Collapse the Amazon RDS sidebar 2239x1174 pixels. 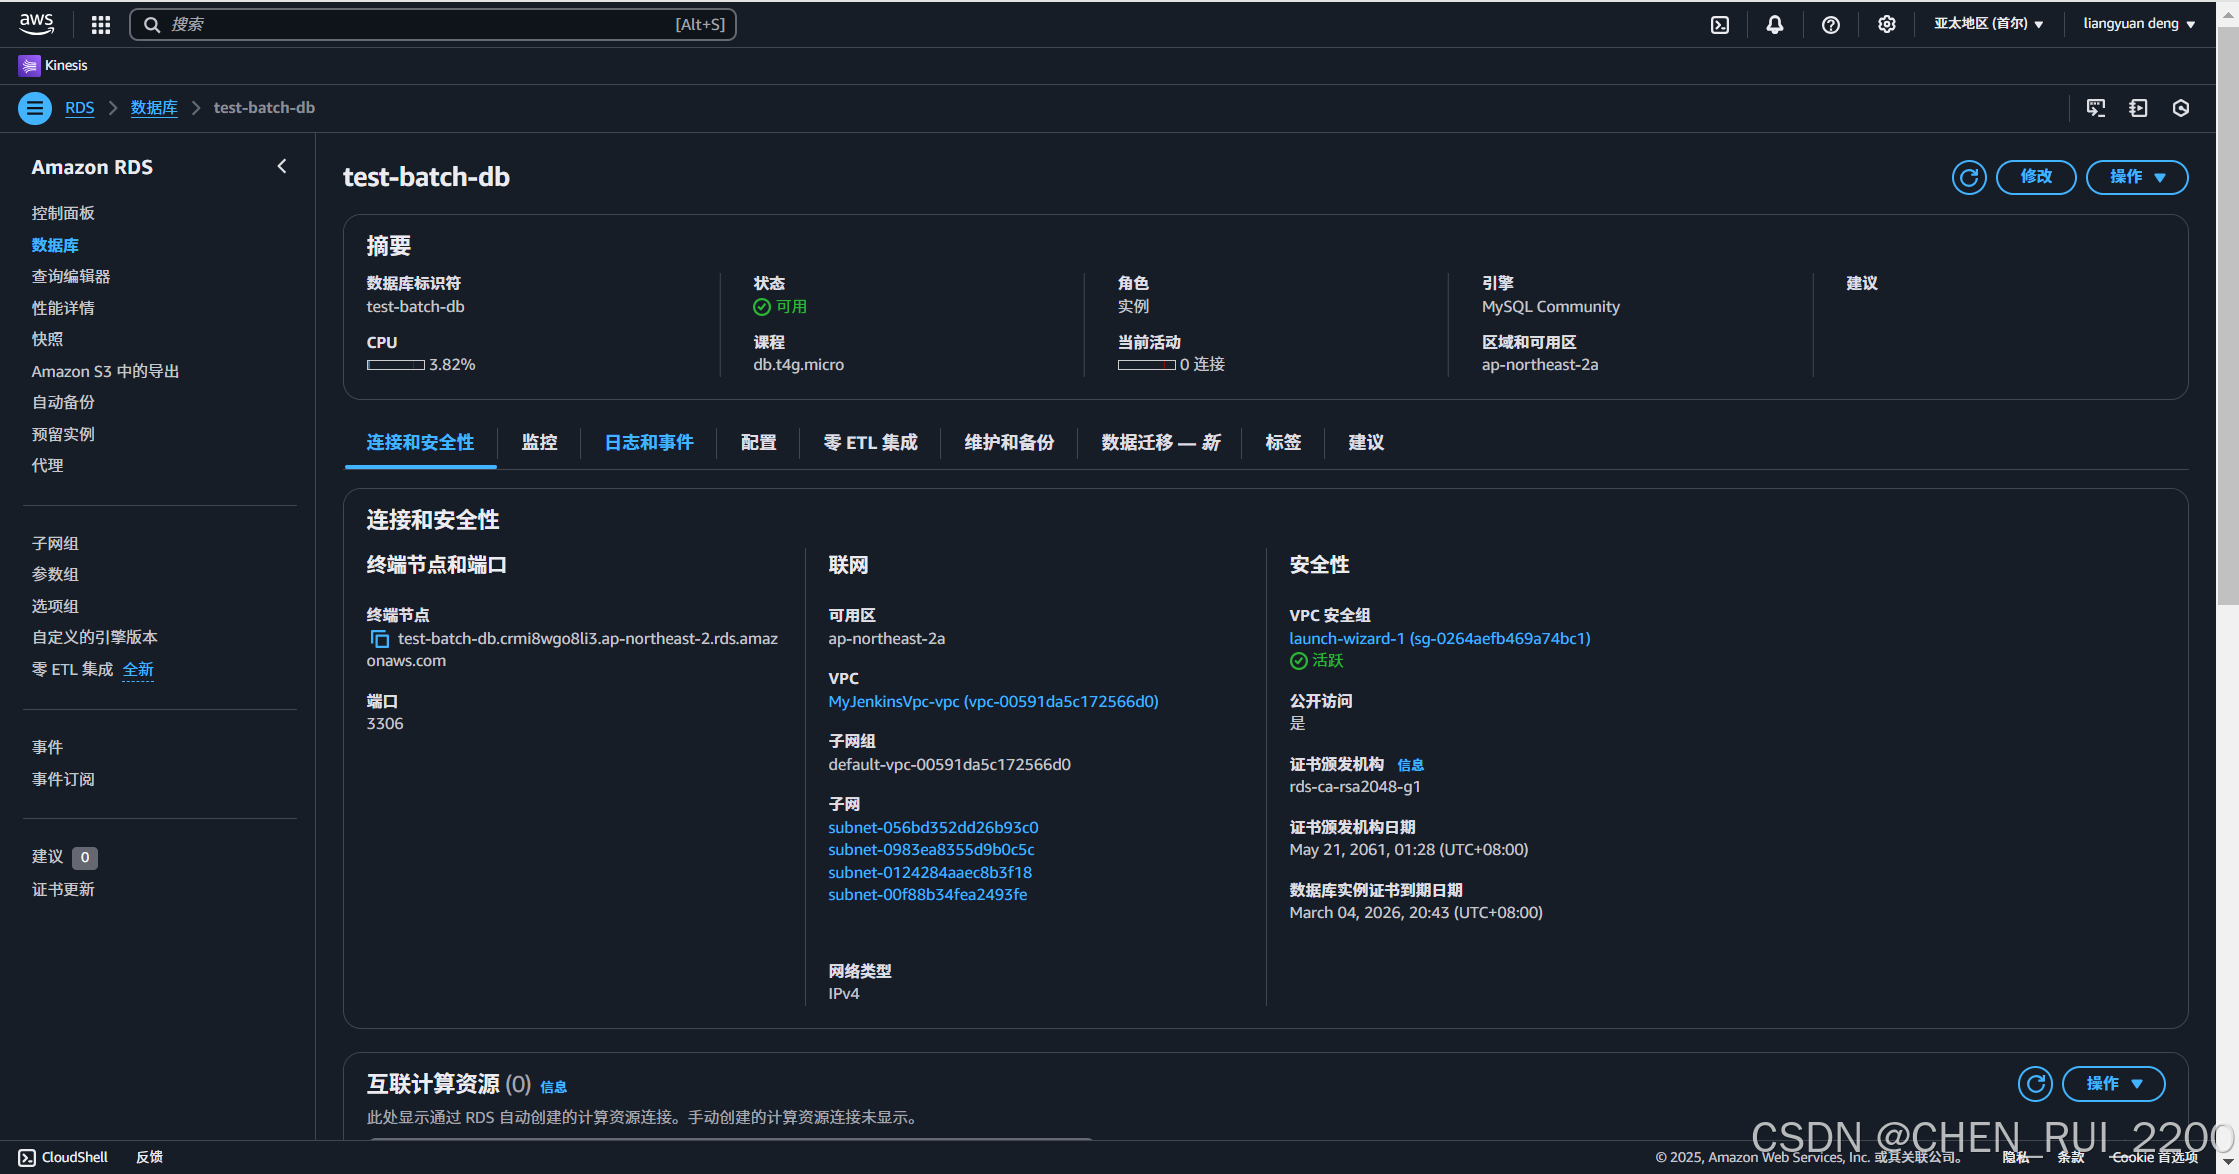[282, 167]
